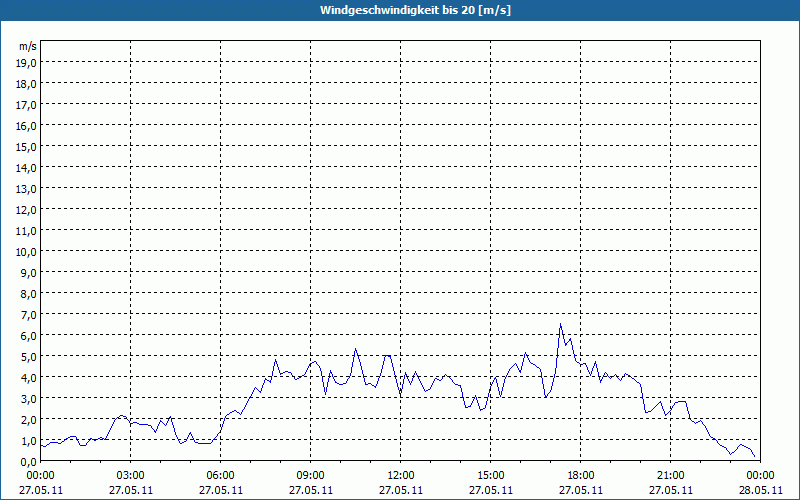
Task: Select the 3,0 y-axis label
Action: click(30, 398)
